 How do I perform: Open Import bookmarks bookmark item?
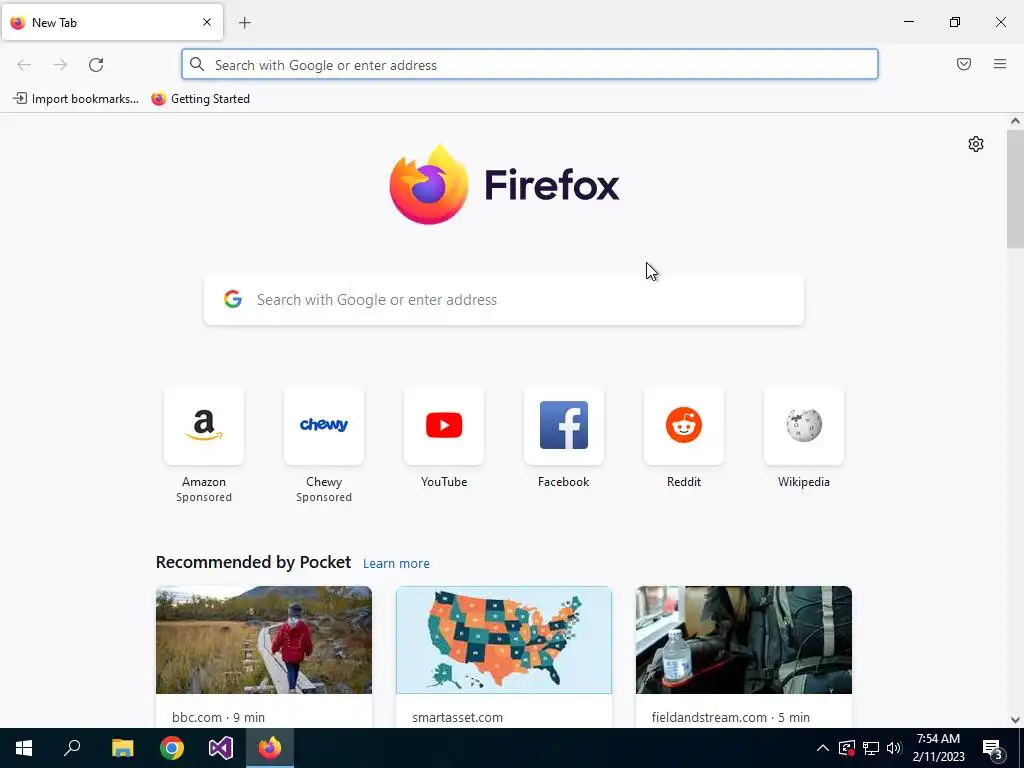pos(76,99)
